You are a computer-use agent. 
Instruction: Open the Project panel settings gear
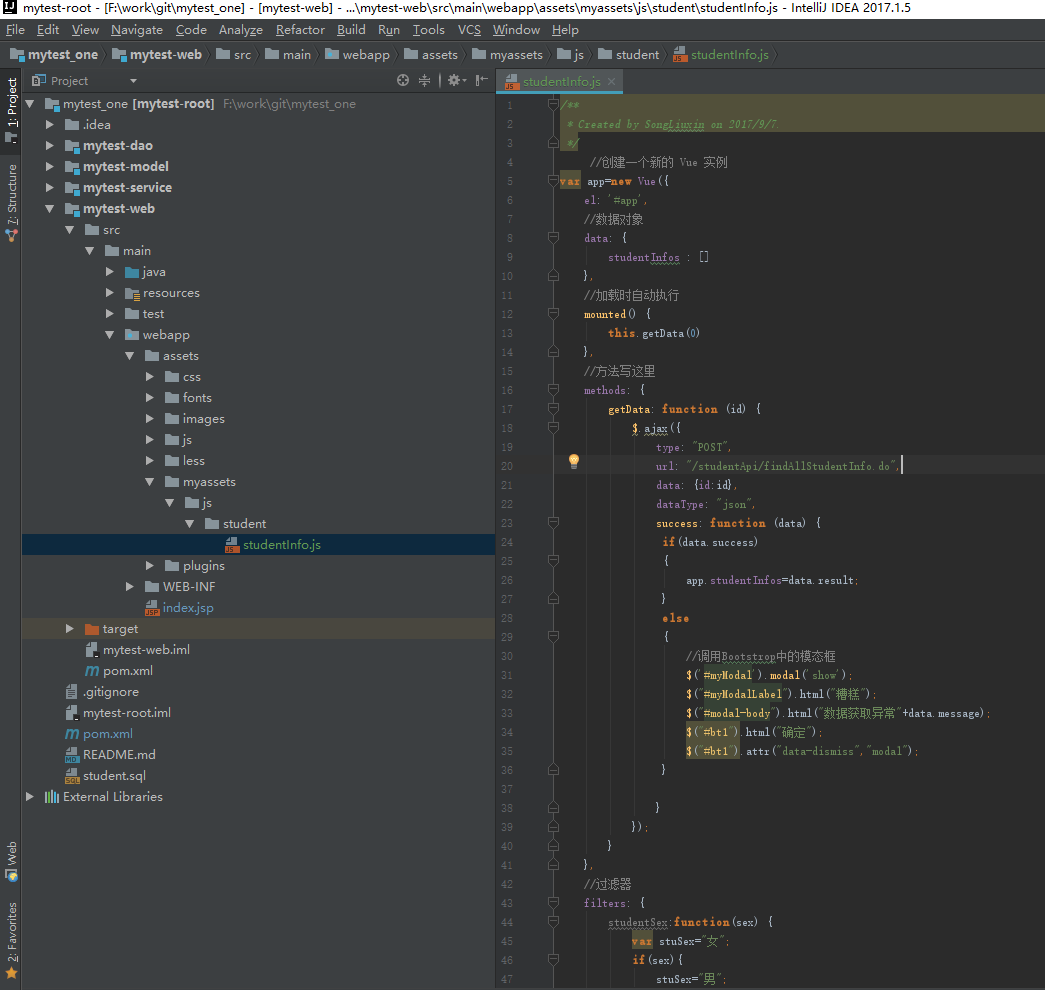pos(453,81)
